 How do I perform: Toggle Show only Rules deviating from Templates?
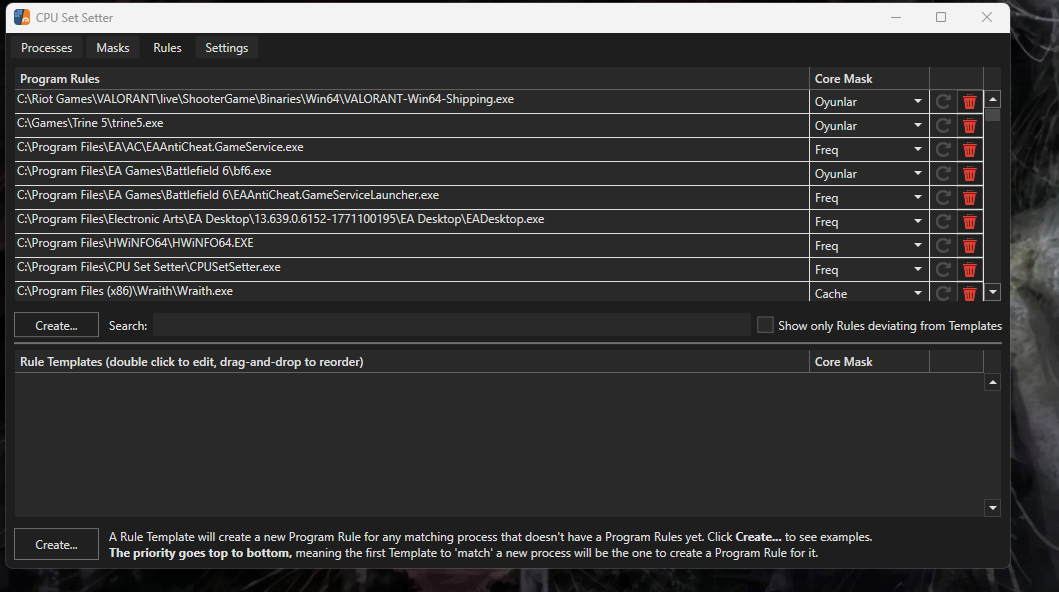click(765, 325)
